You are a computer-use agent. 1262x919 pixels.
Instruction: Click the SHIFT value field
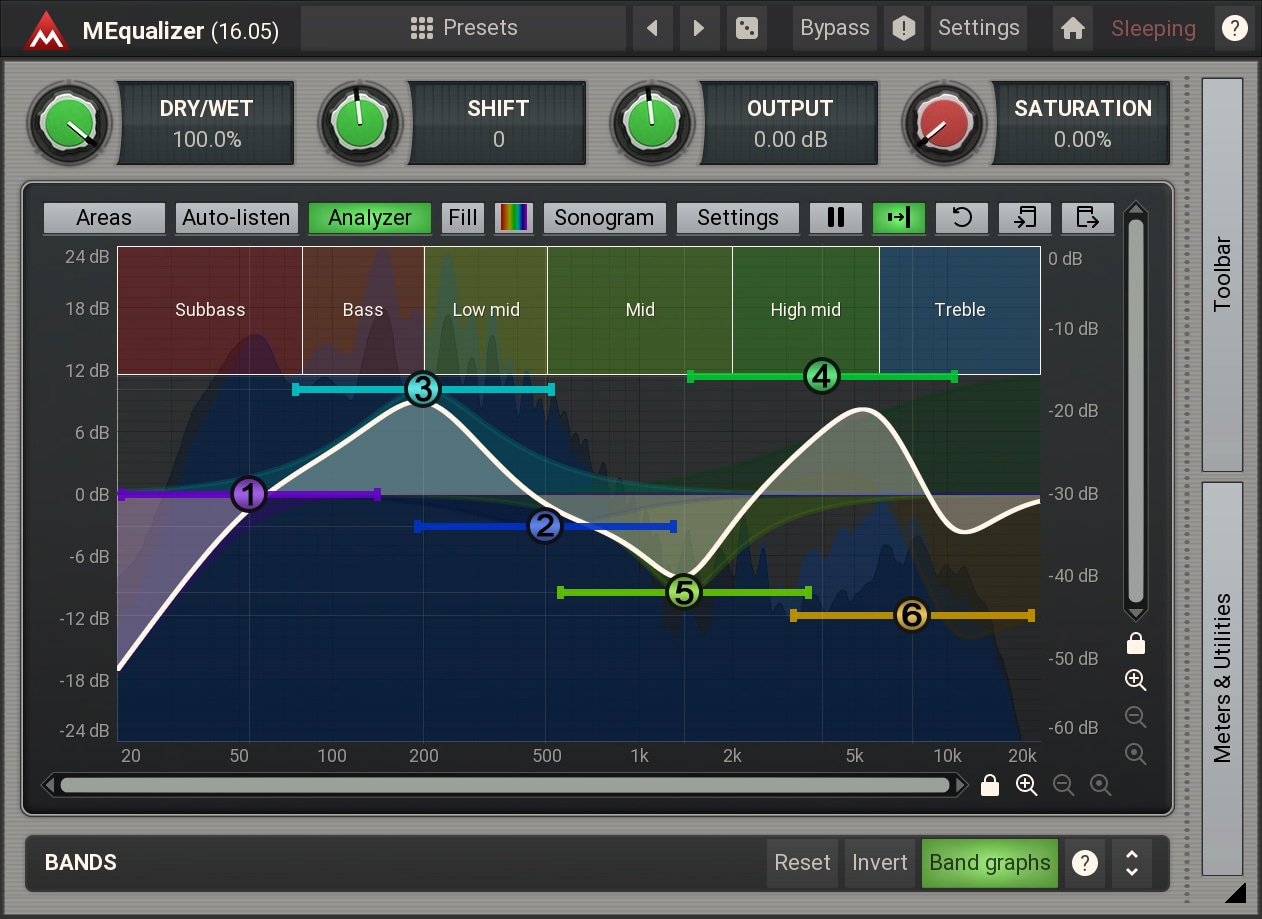498,124
